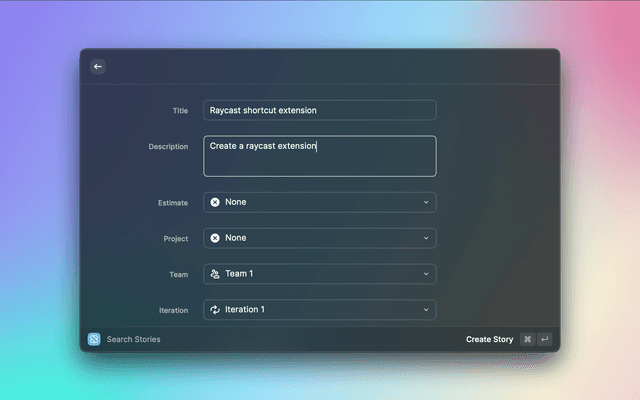This screenshot has width=640, height=400.
Task: Click the Estimate field label
Action: (173, 203)
